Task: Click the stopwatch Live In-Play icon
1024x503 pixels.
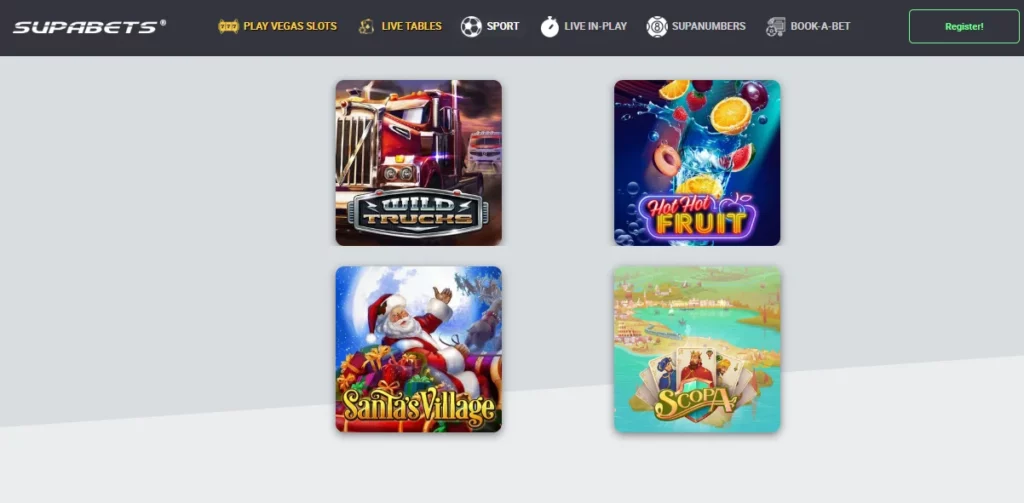Action: (x=550, y=27)
